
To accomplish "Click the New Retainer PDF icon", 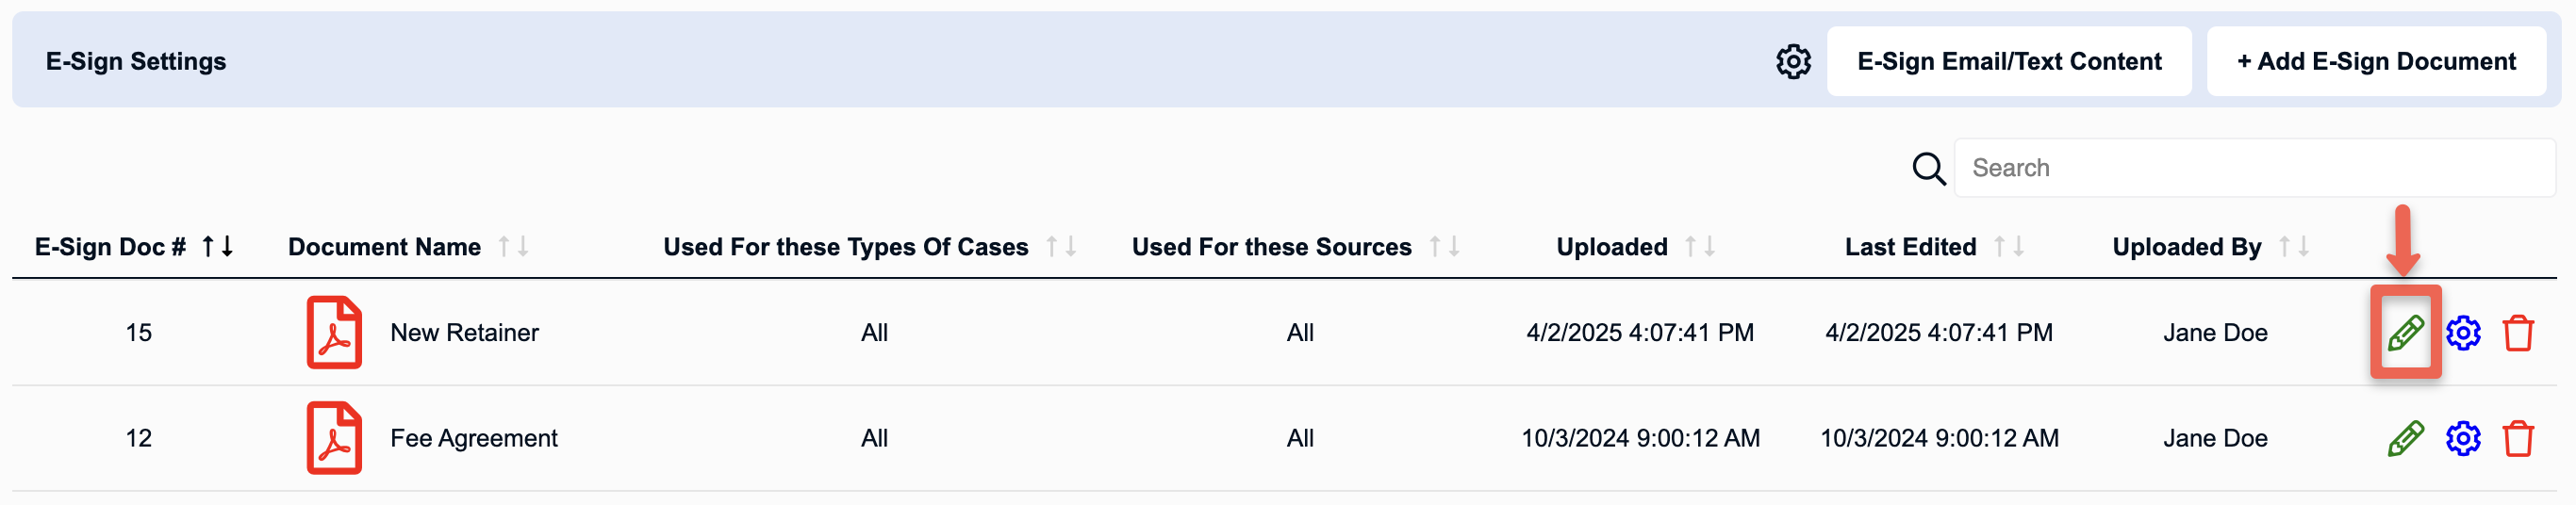I will pyautogui.click(x=334, y=333).
